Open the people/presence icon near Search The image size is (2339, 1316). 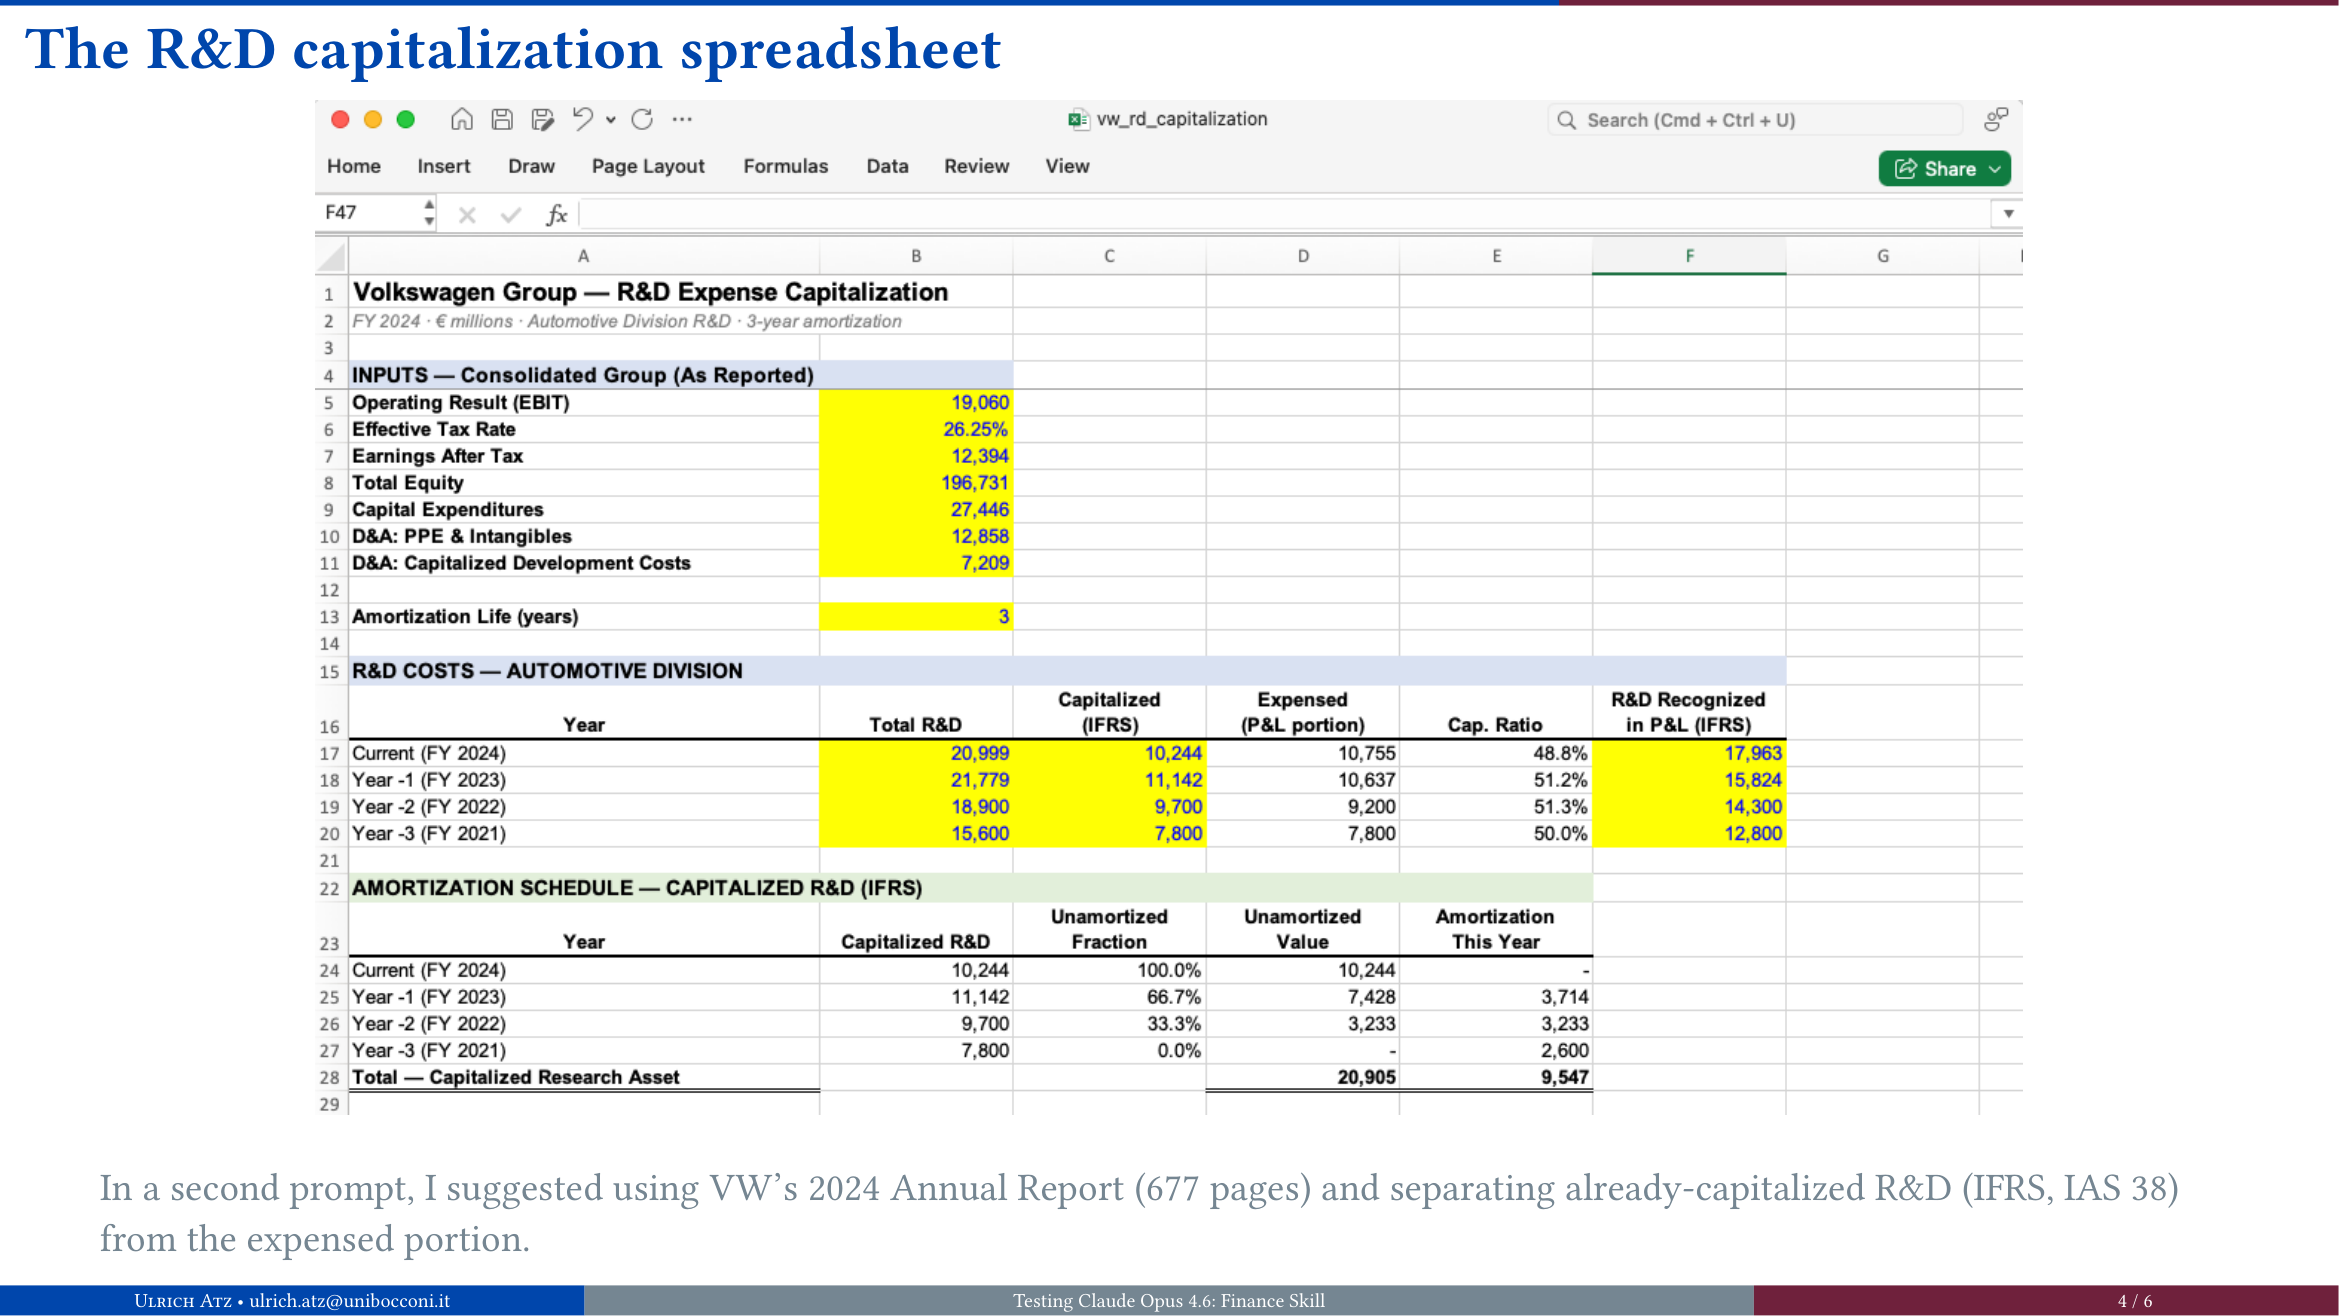pos(1996,118)
